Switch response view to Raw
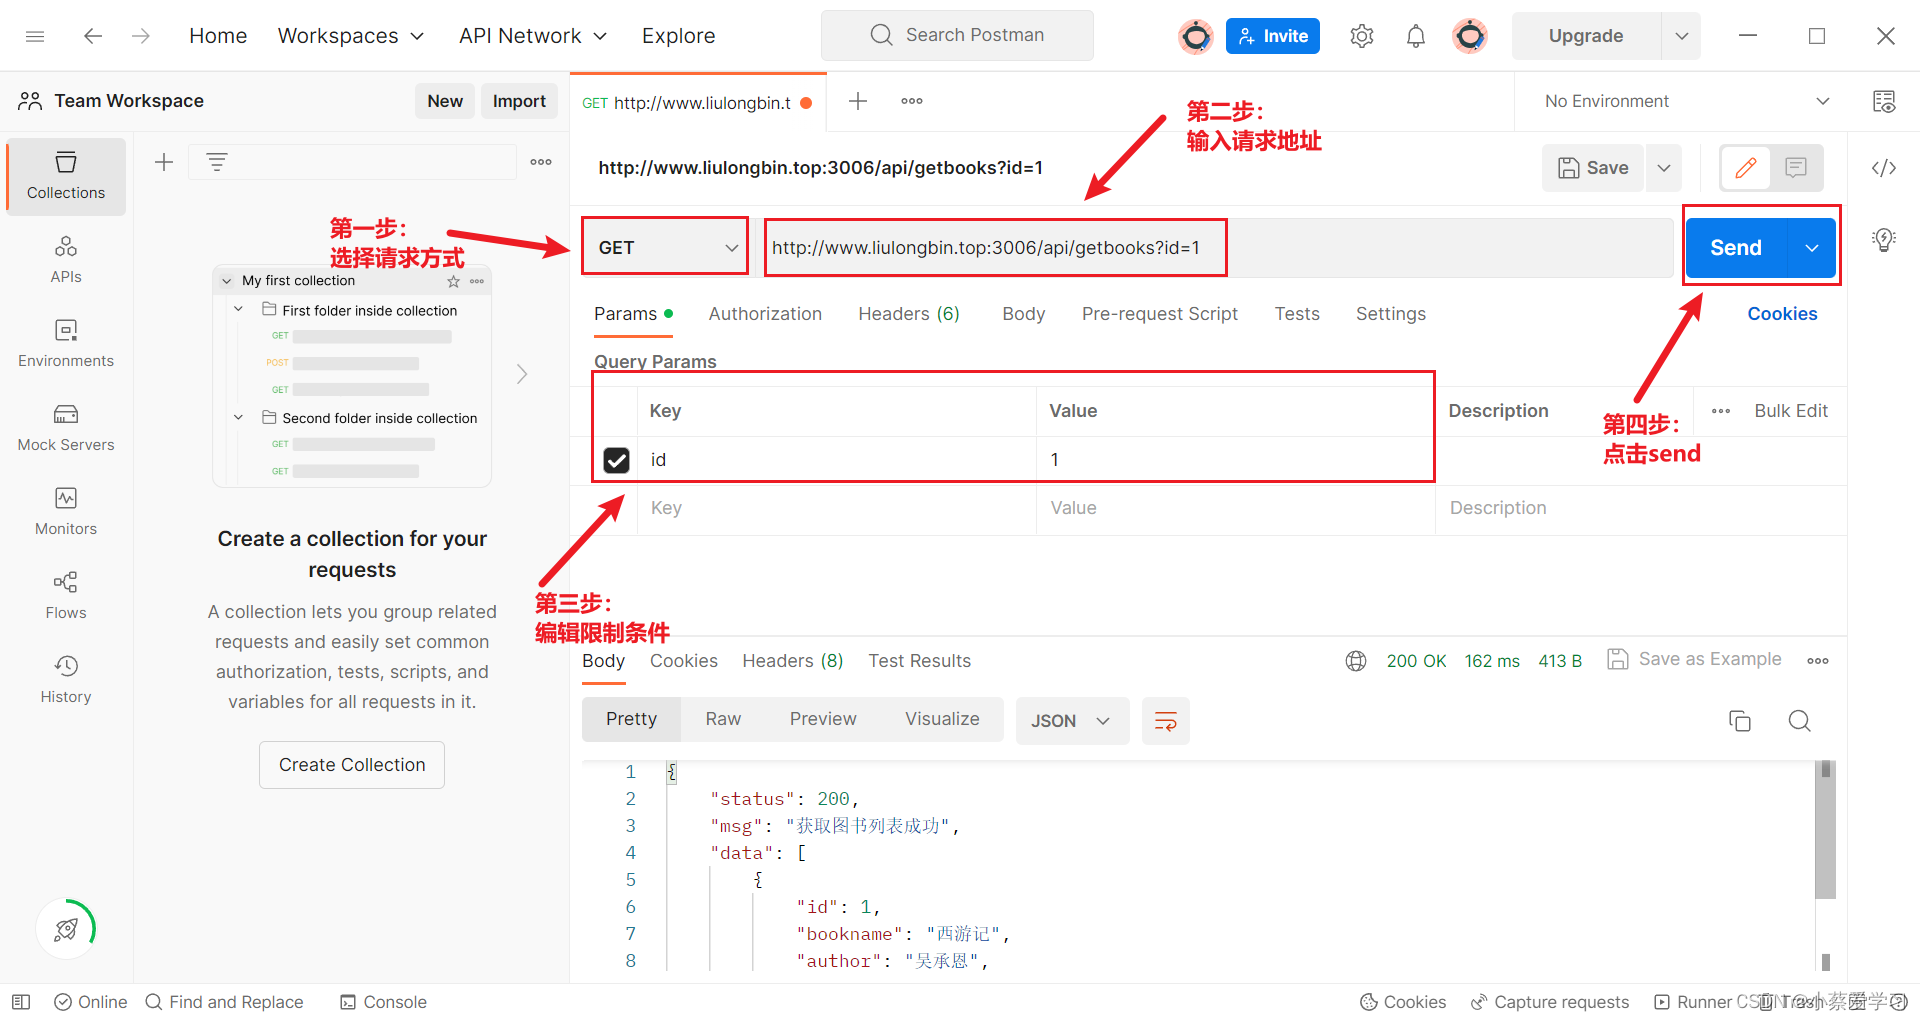This screenshot has width=1920, height=1020. click(x=723, y=719)
